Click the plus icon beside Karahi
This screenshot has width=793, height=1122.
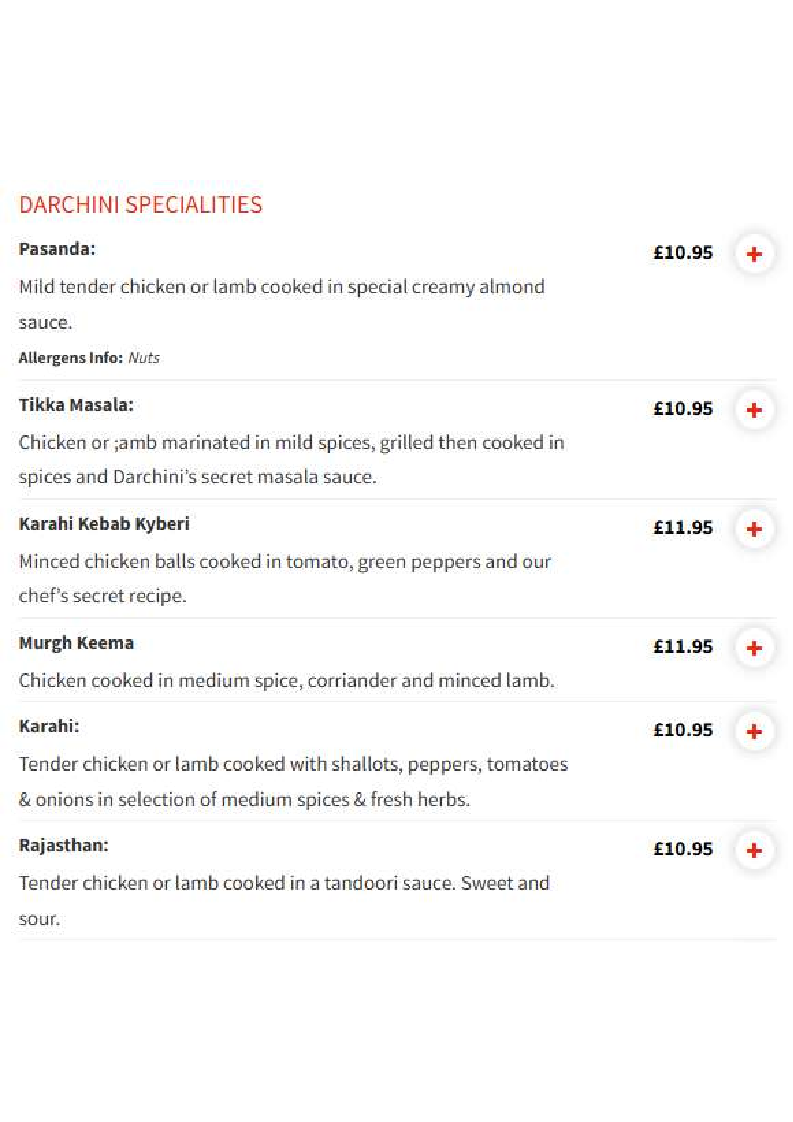tap(754, 731)
